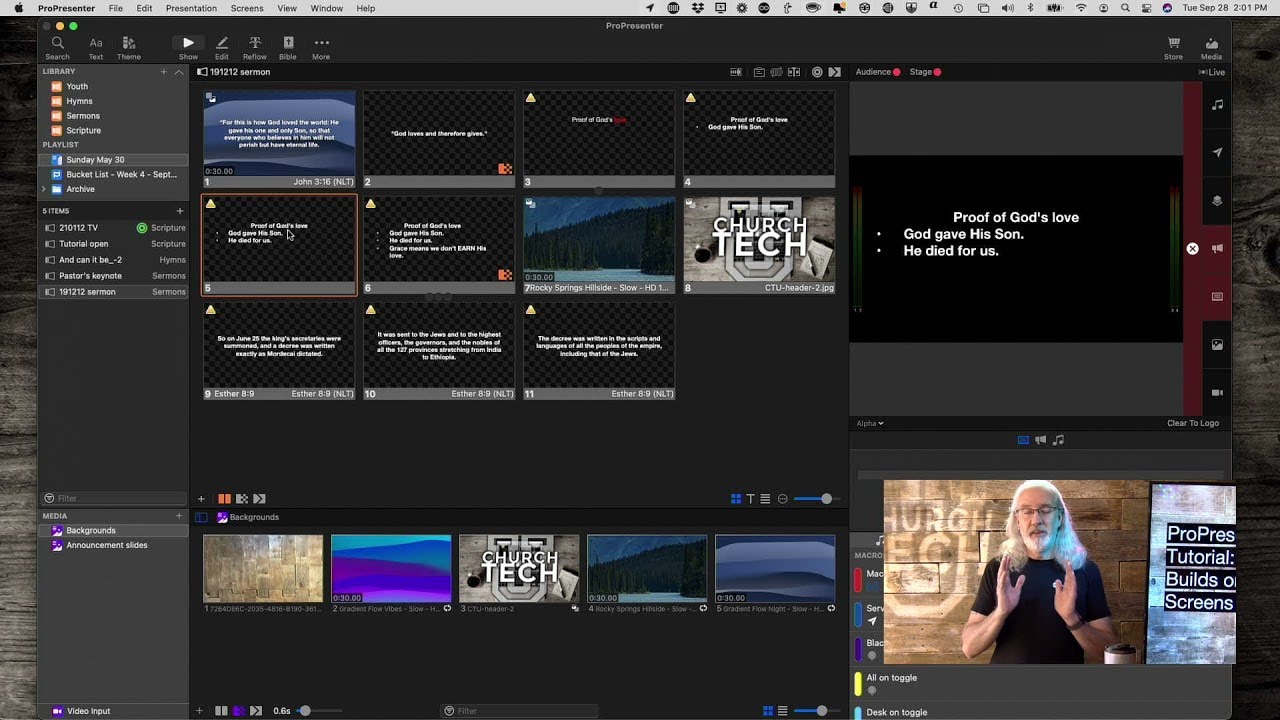Open the Bible panel
Image resolution: width=1280 pixels, height=720 pixels.
(x=288, y=48)
